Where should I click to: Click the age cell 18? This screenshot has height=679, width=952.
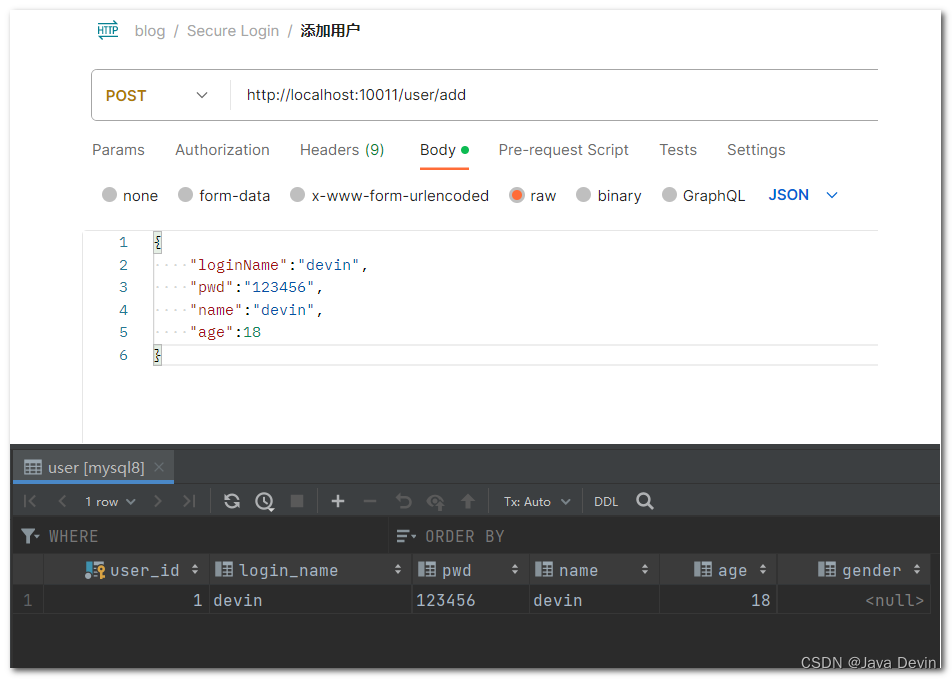point(718,600)
